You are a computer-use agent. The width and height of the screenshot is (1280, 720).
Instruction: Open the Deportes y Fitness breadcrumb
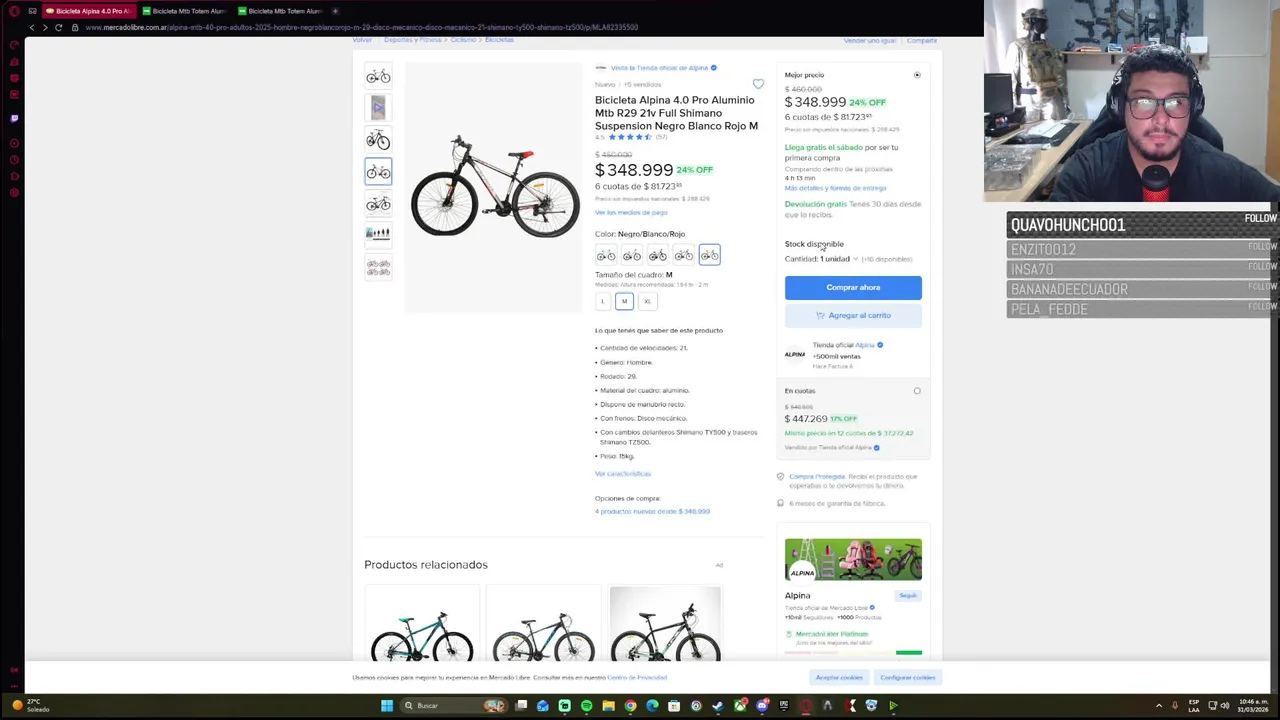click(x=413, y=40)
